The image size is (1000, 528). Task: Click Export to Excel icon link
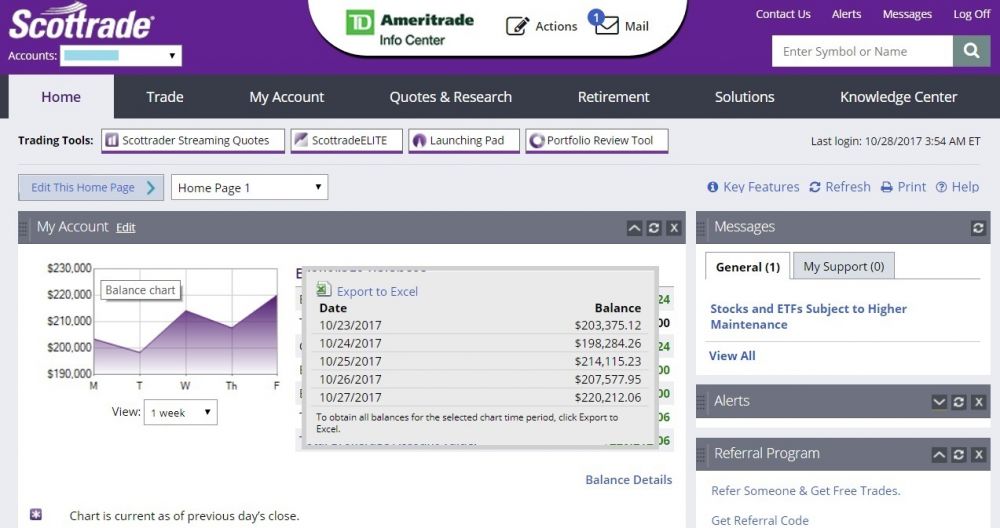(x=324, y=291)
